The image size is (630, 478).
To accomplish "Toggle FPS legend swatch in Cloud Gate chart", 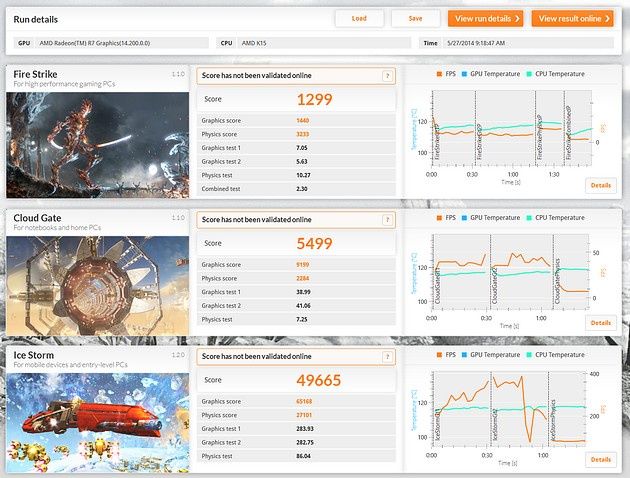I will coord(439,218).
